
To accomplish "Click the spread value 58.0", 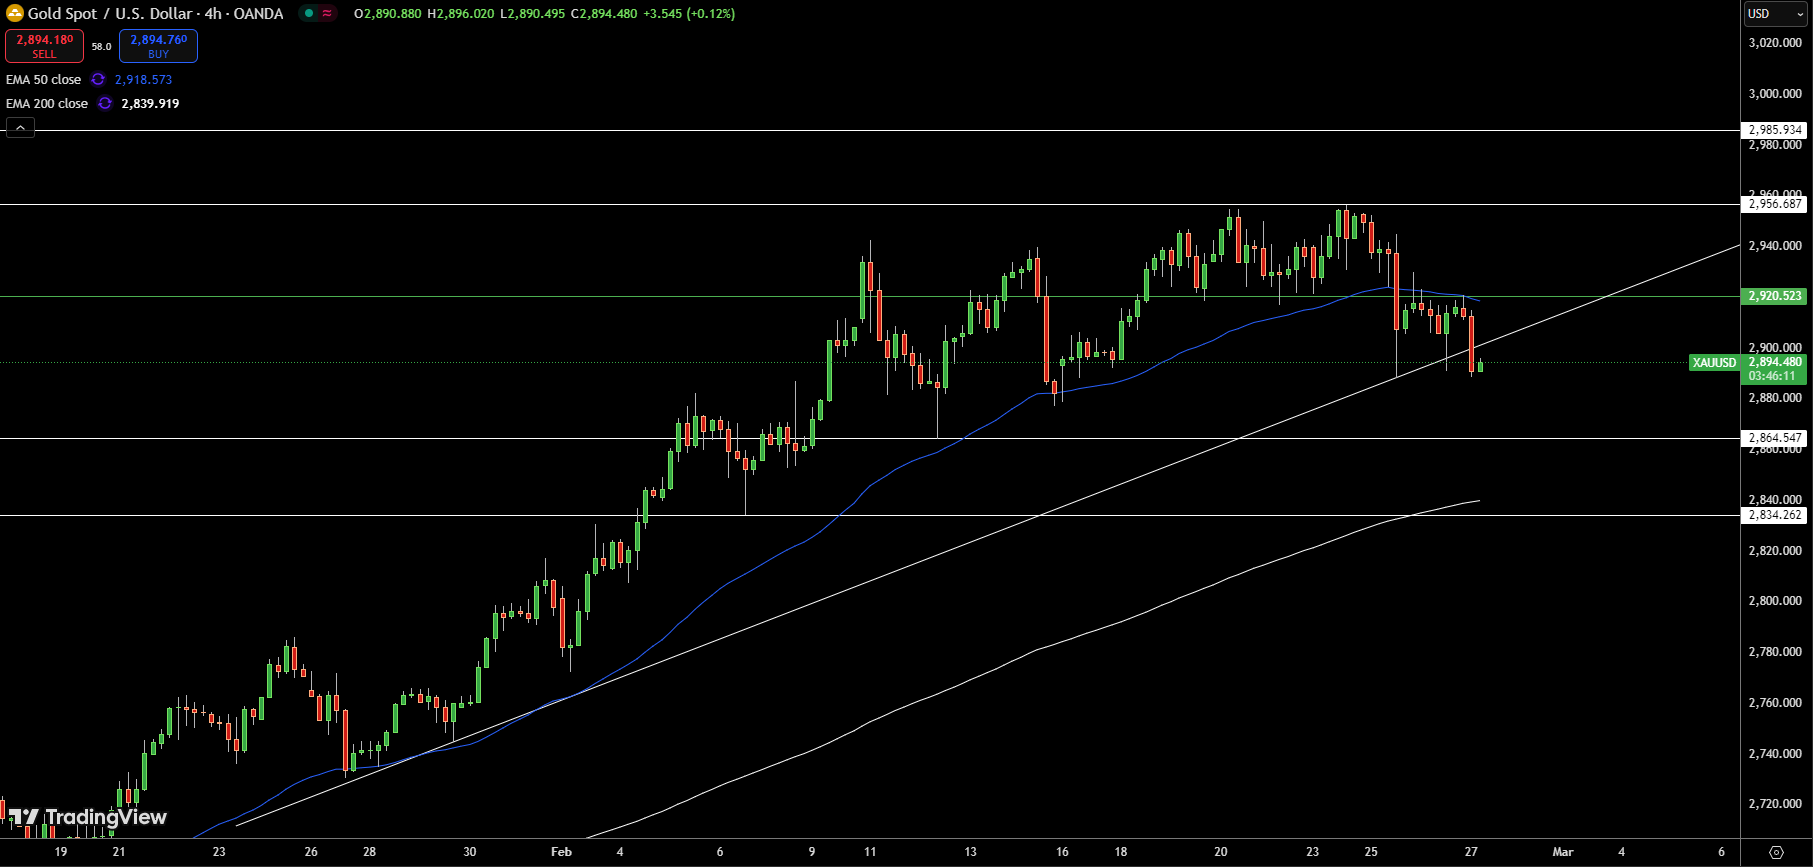I will (x=102, y=46).
